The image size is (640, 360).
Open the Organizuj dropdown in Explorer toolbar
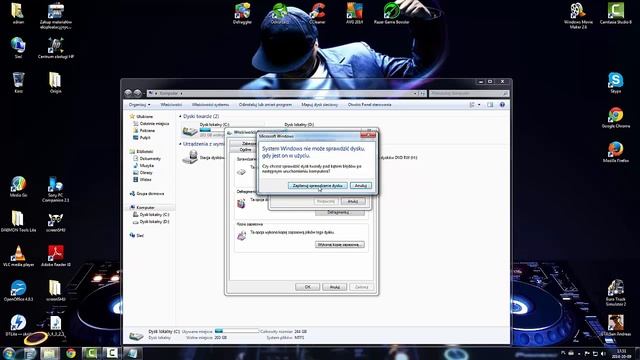139,105
